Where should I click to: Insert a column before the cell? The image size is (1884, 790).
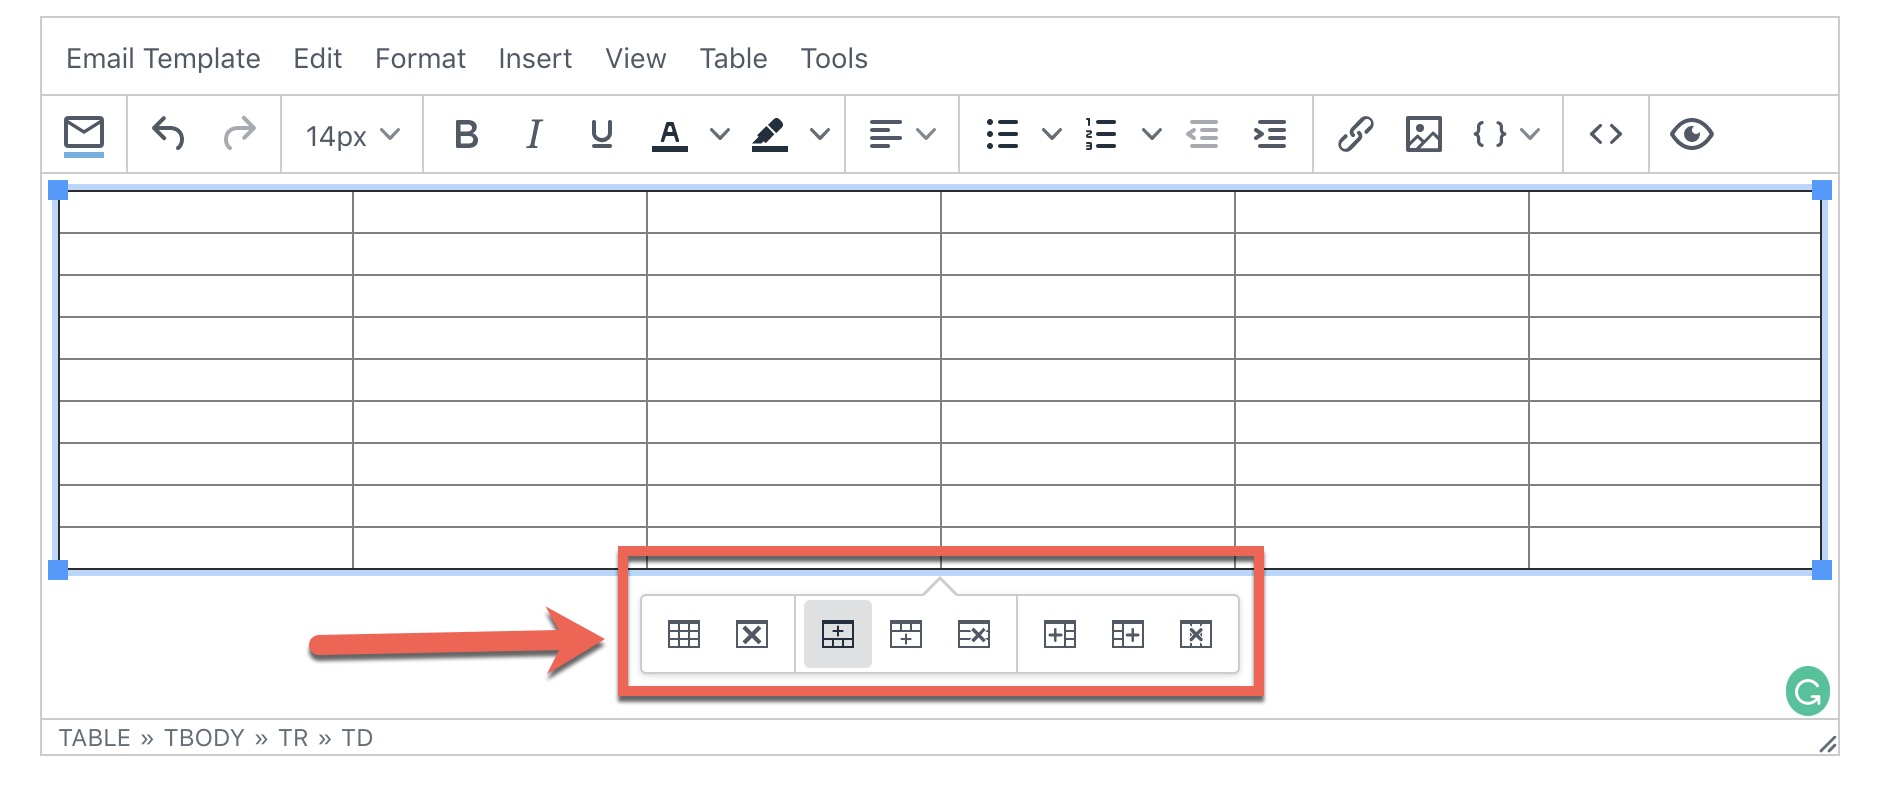click(1060, 634)
